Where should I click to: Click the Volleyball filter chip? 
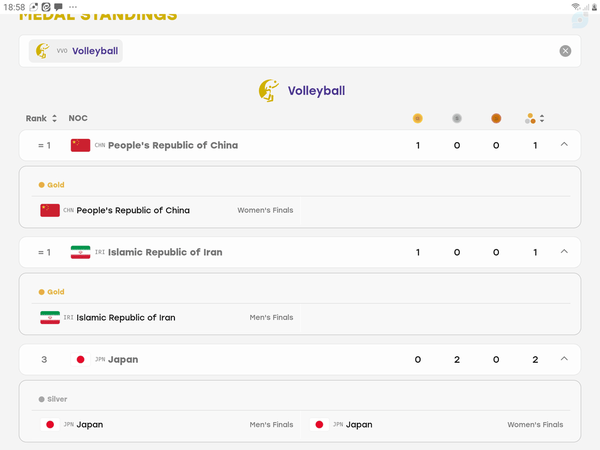point(76,51)
